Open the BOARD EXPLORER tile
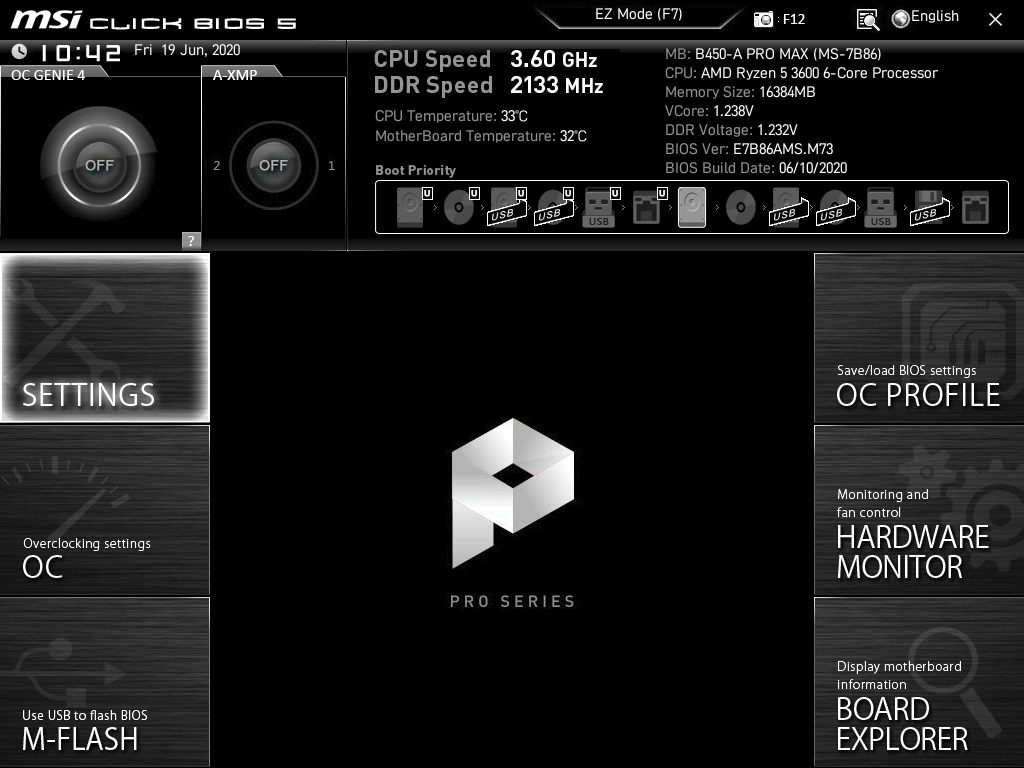This screenshot has width=1024, height=768. [x=919, y=682]
